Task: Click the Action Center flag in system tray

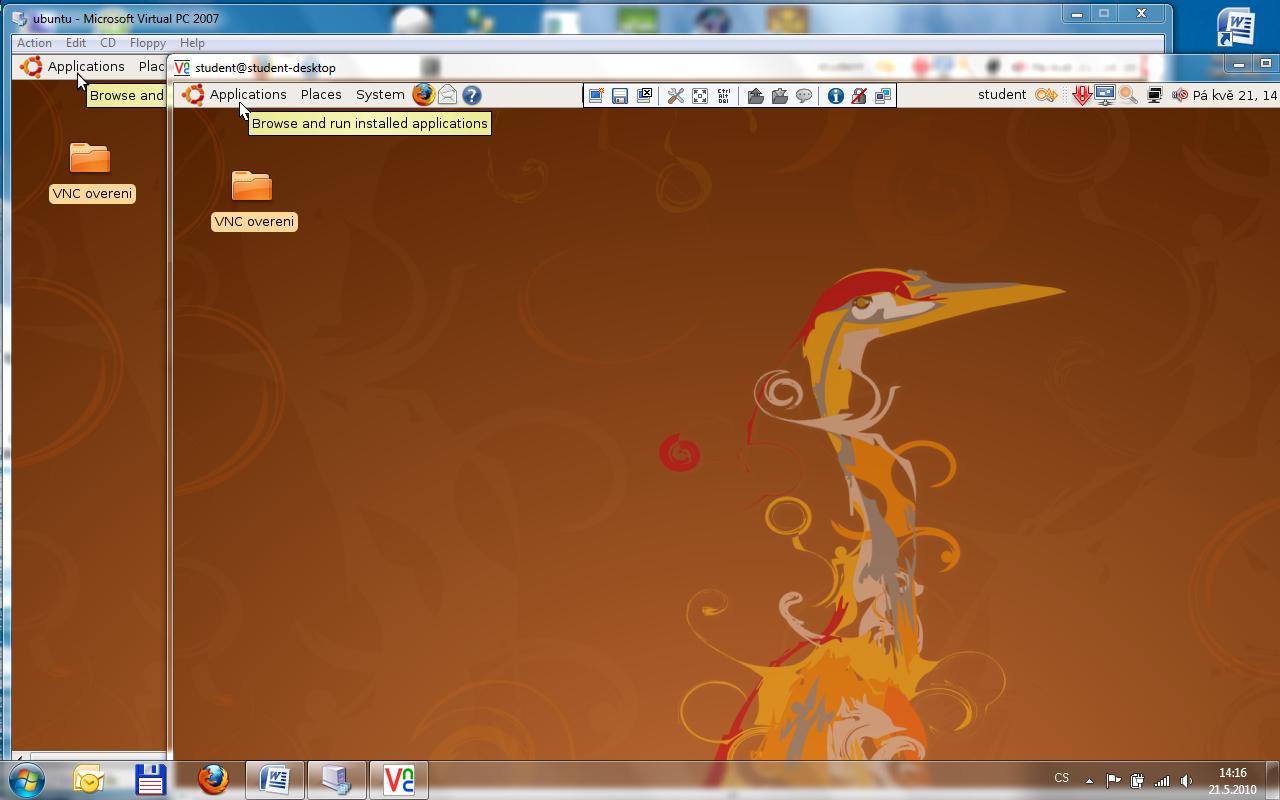Action: (1113, 780)
